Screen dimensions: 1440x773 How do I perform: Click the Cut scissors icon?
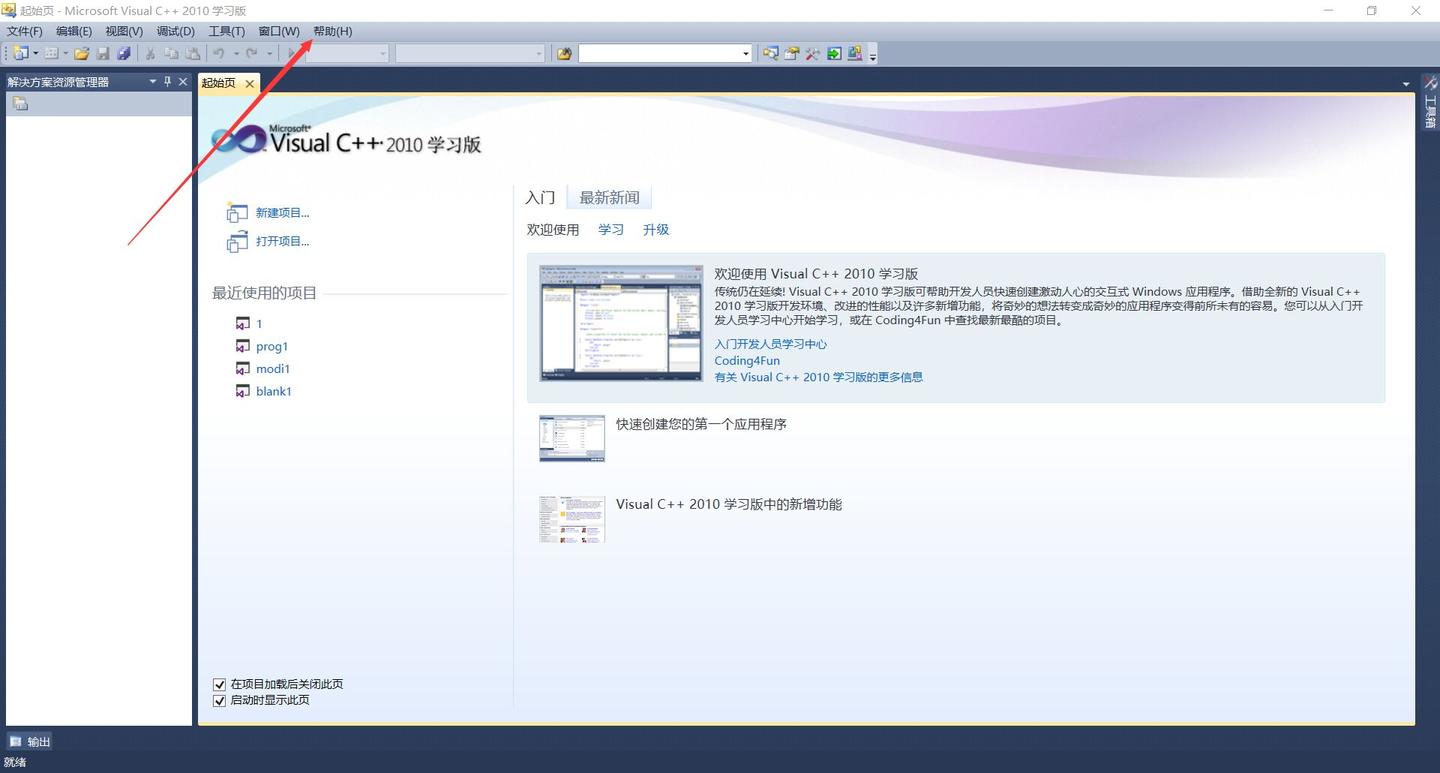pos(150,53)
